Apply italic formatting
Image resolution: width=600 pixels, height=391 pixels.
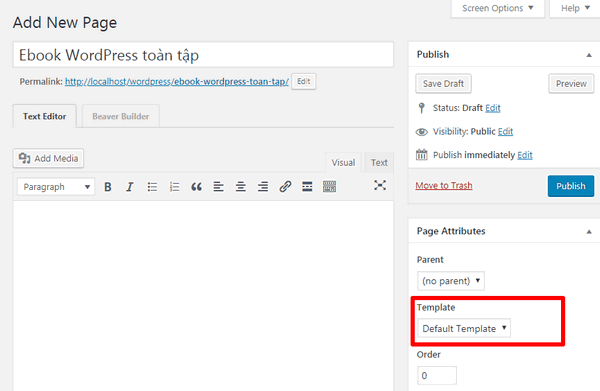130,187
